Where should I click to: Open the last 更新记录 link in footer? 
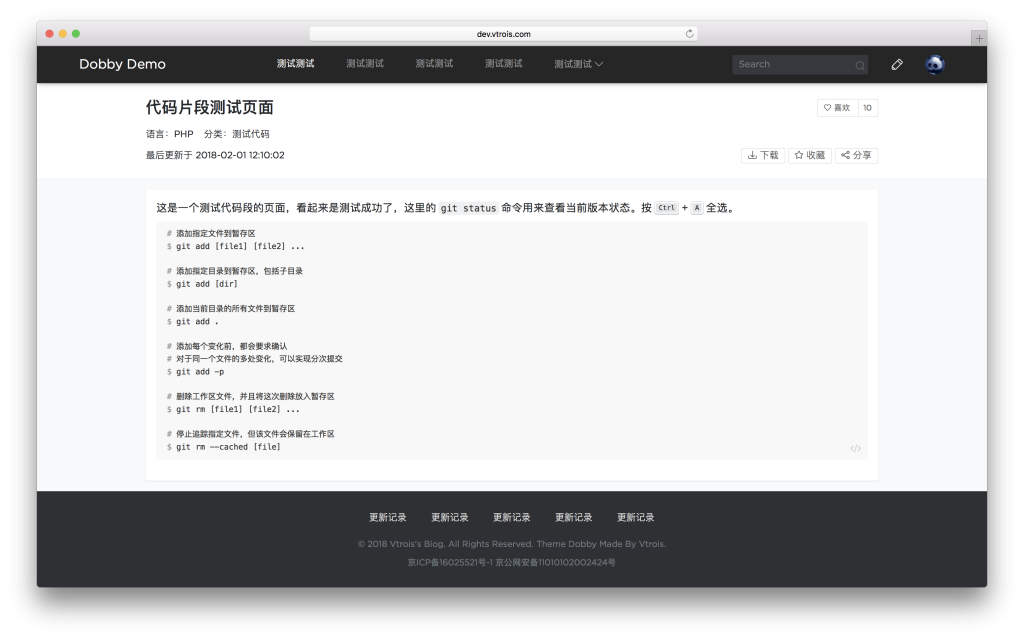tap(636, 517)
